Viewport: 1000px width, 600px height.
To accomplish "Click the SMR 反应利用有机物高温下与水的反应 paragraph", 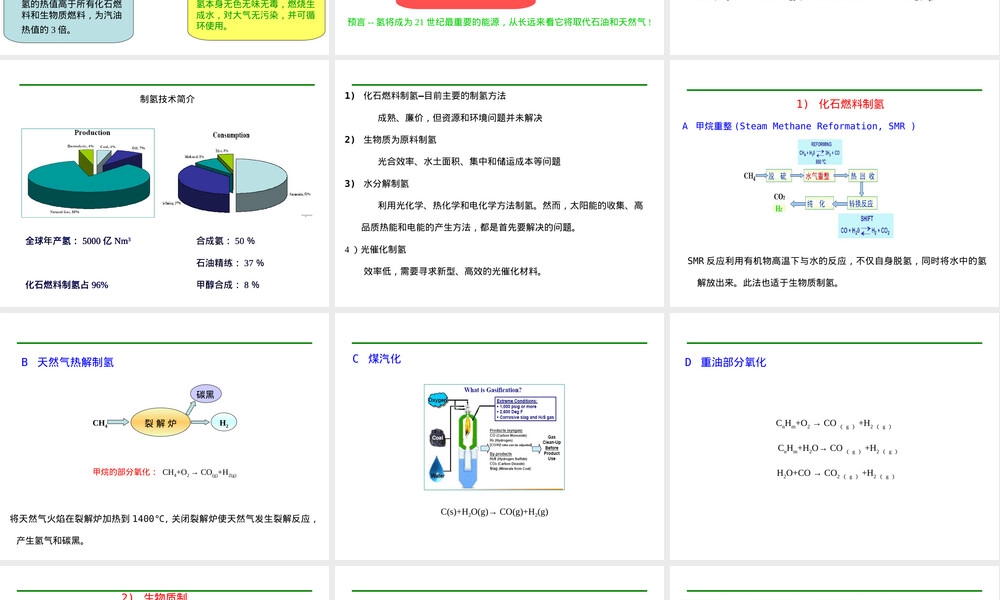I will click(x=837, y=272).
